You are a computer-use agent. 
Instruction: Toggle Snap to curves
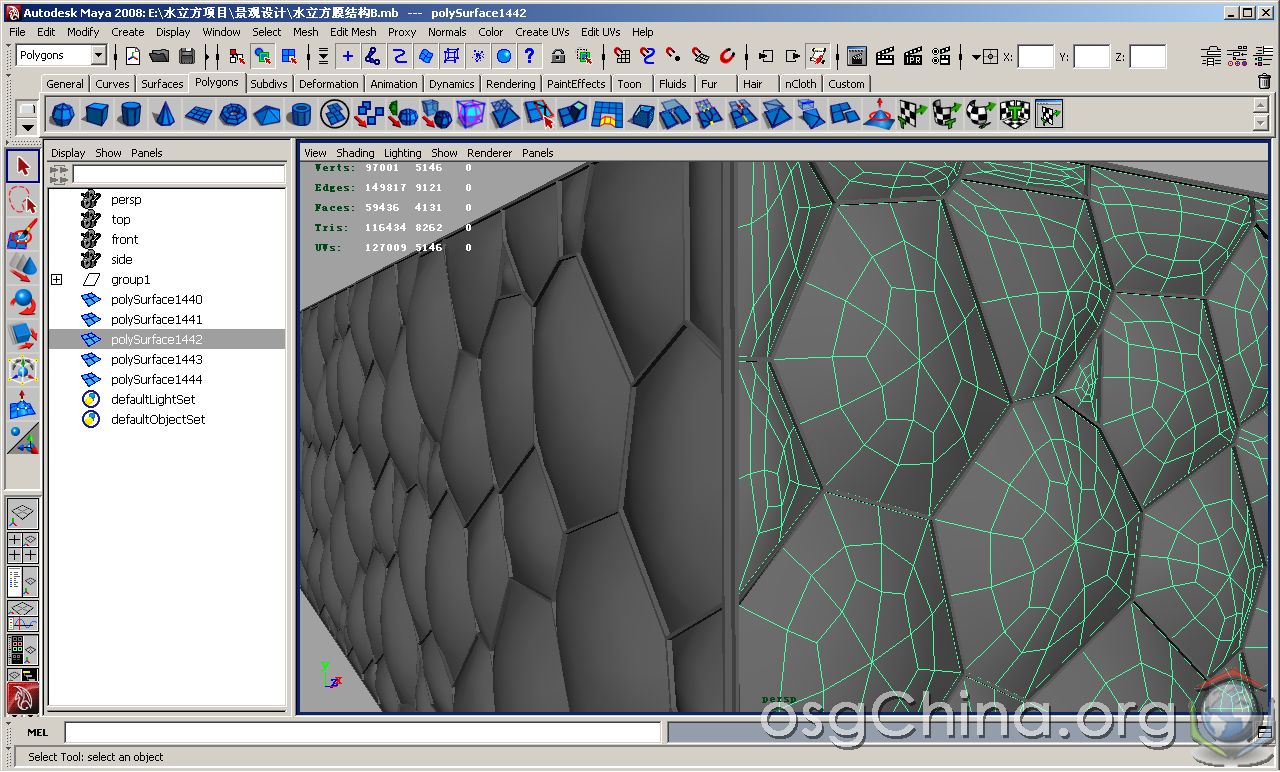point(648,56)
